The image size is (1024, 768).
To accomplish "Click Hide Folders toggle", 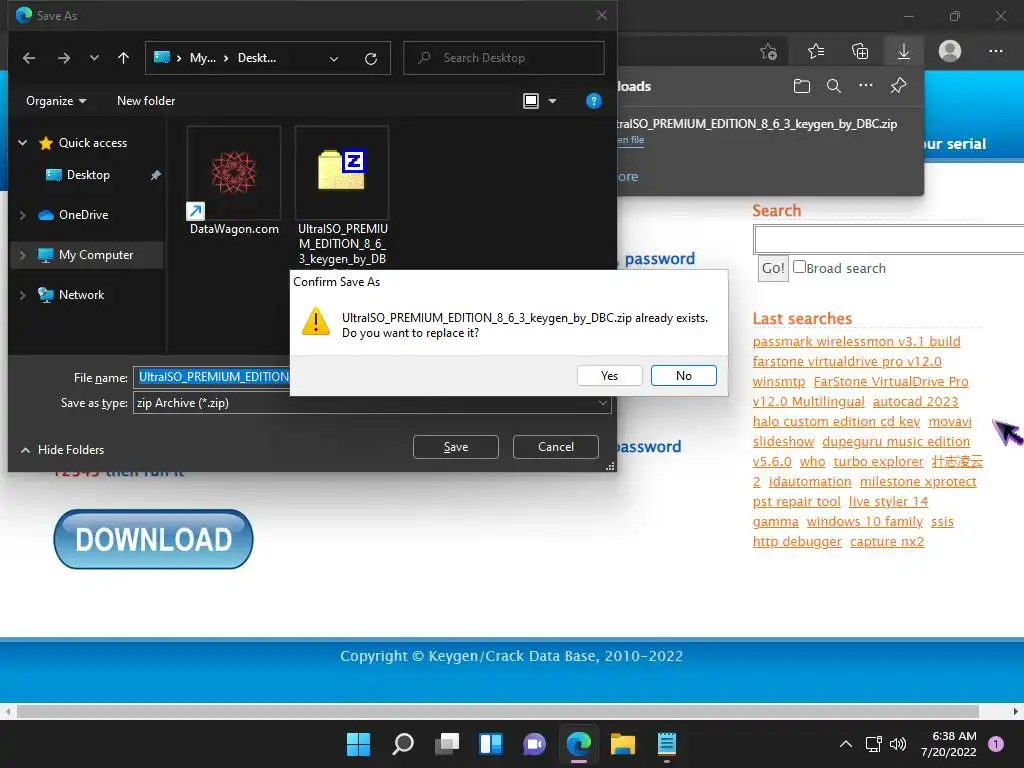I will (x=63, y=449).
